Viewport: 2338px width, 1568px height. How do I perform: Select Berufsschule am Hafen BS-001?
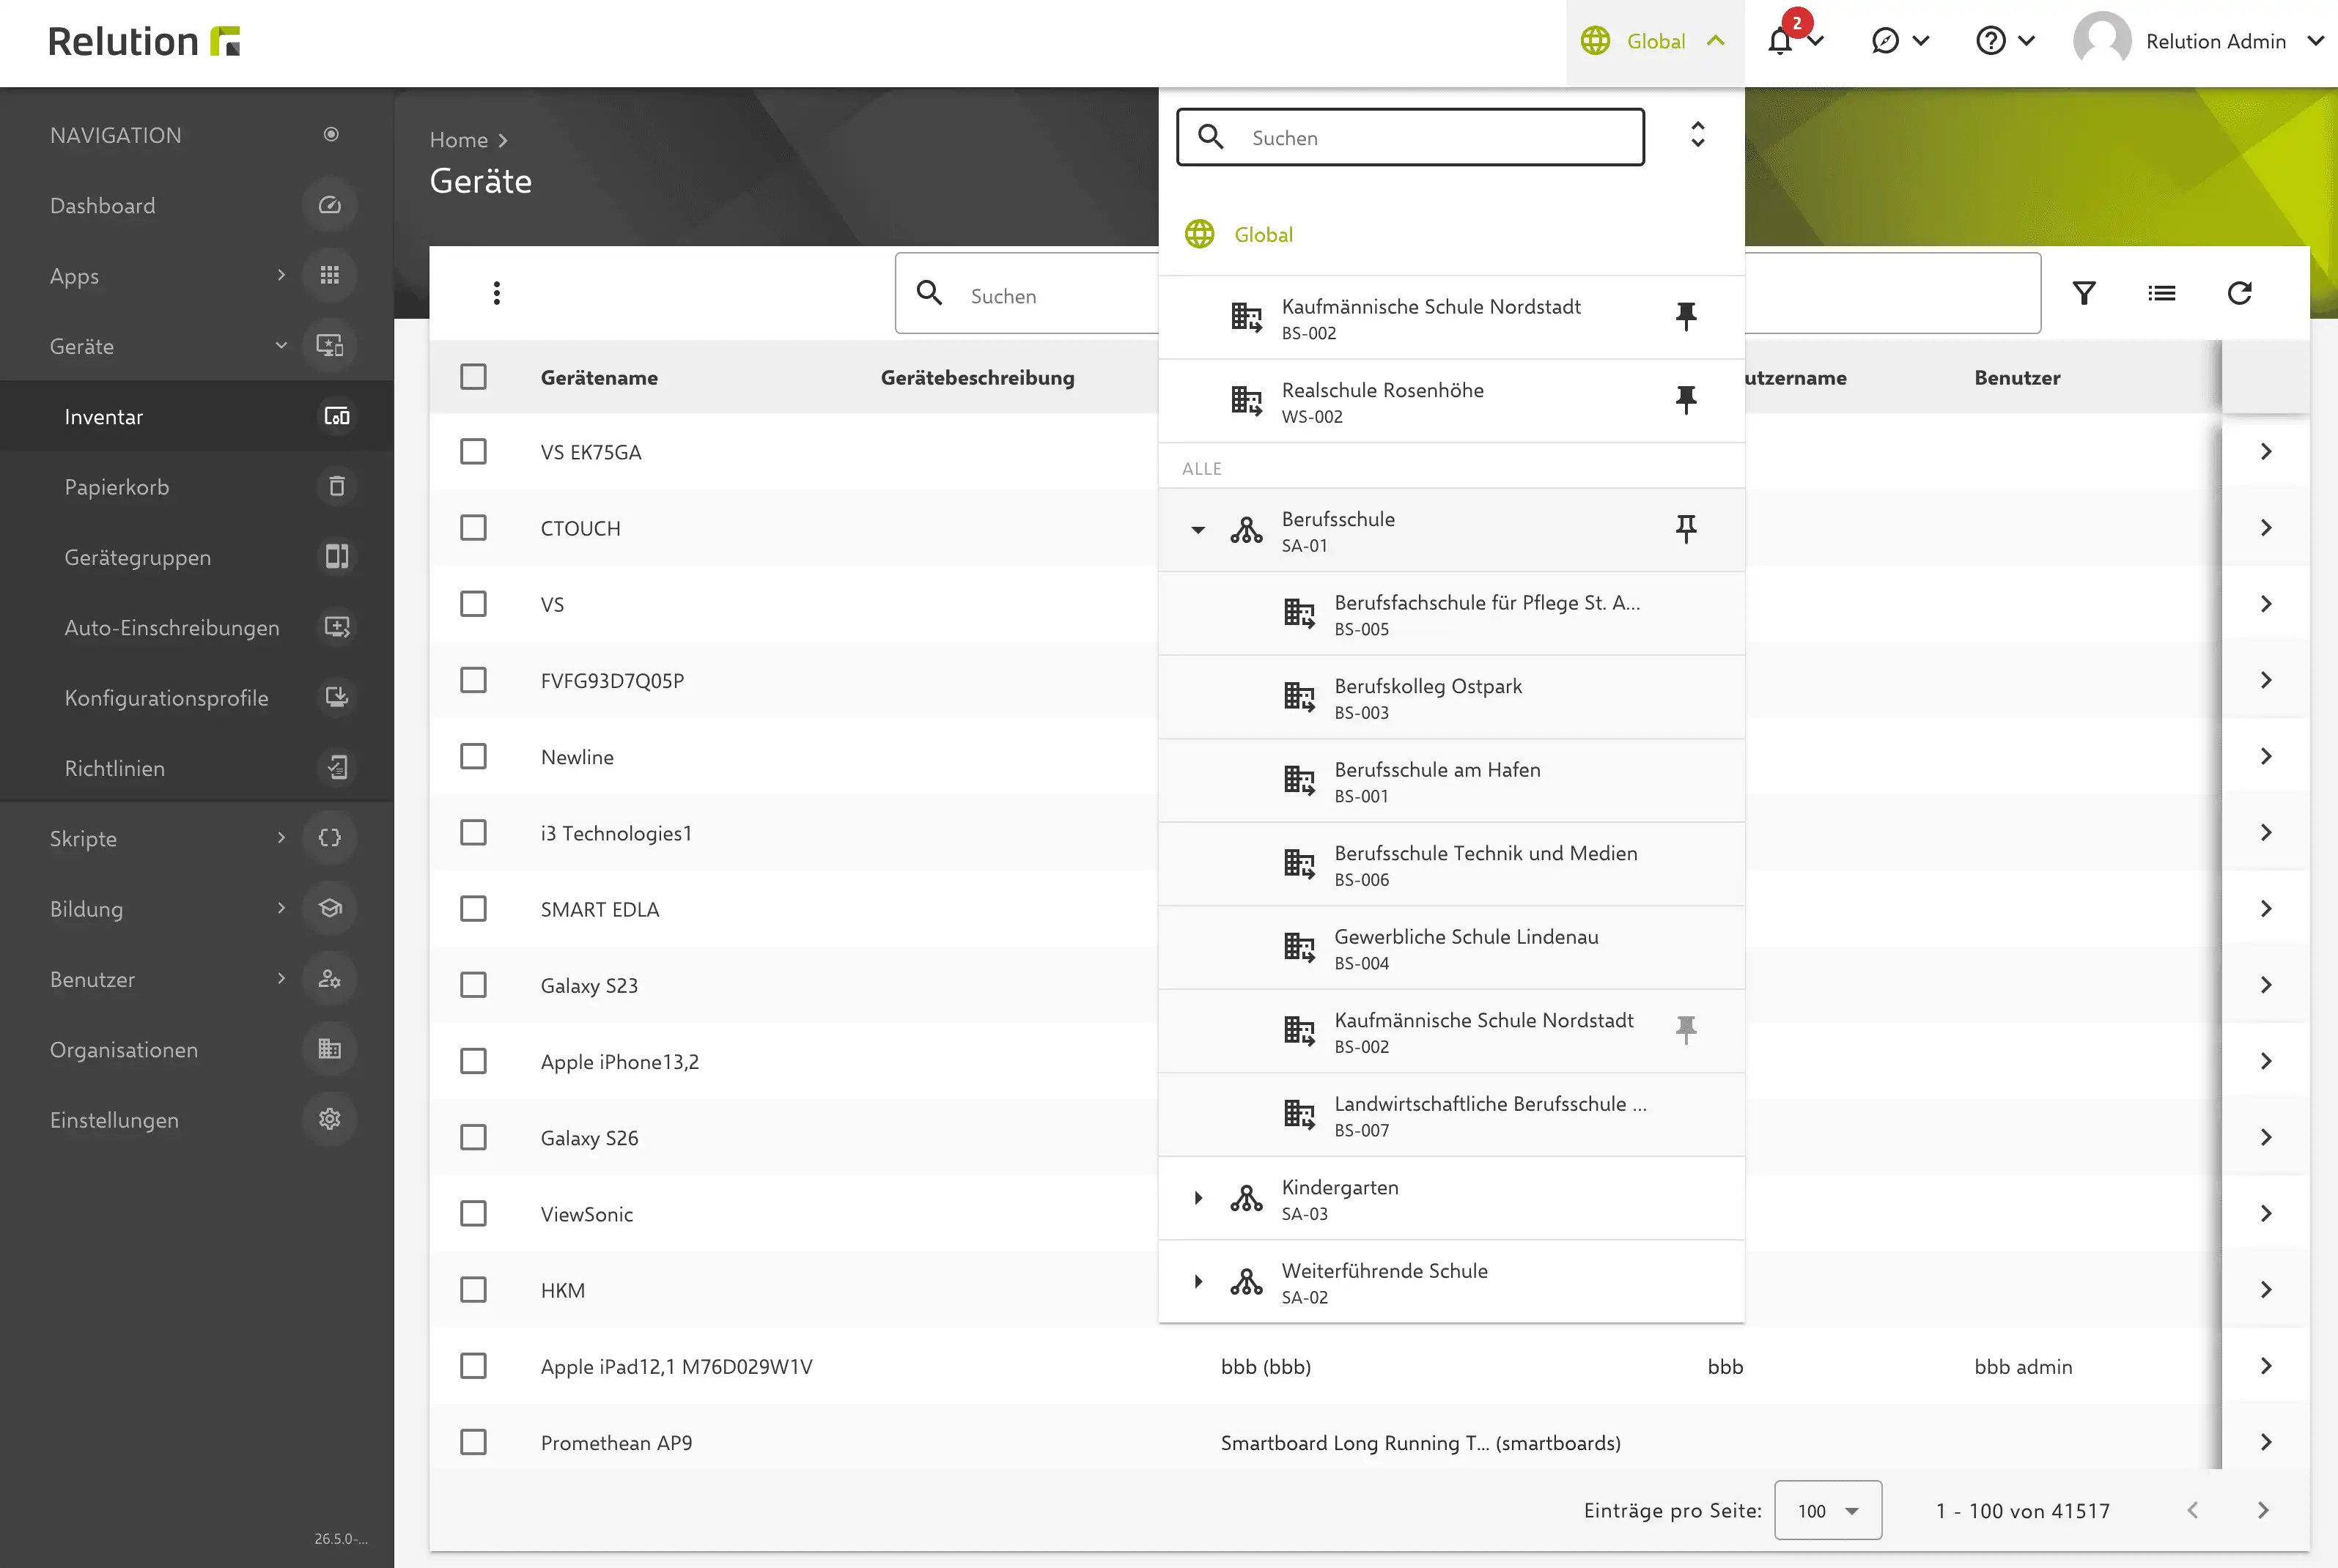1452,781
